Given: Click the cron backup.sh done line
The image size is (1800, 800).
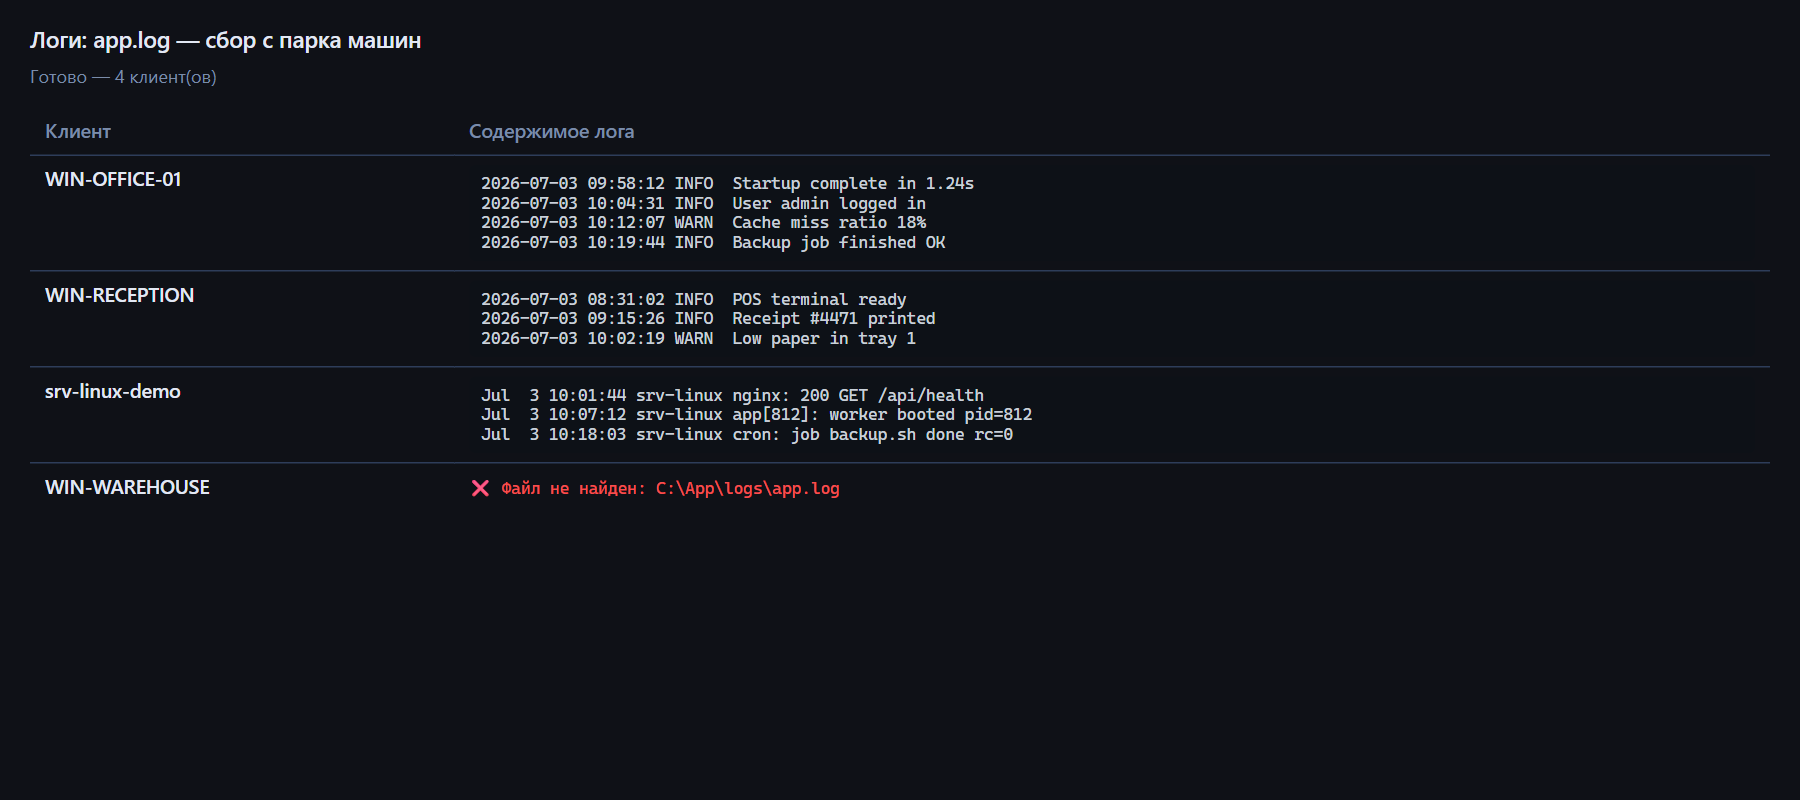Looking at the screenshot, I should (x=747, y=435).
